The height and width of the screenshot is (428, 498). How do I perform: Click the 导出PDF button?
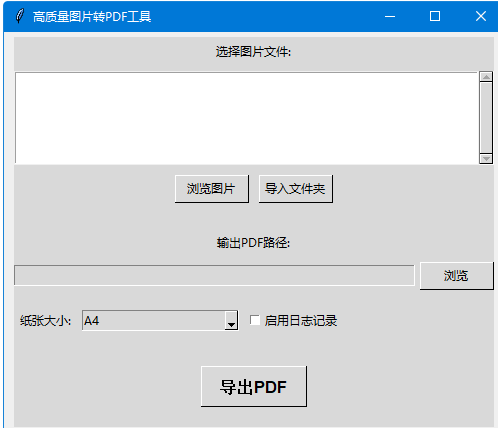coord(254,386)
